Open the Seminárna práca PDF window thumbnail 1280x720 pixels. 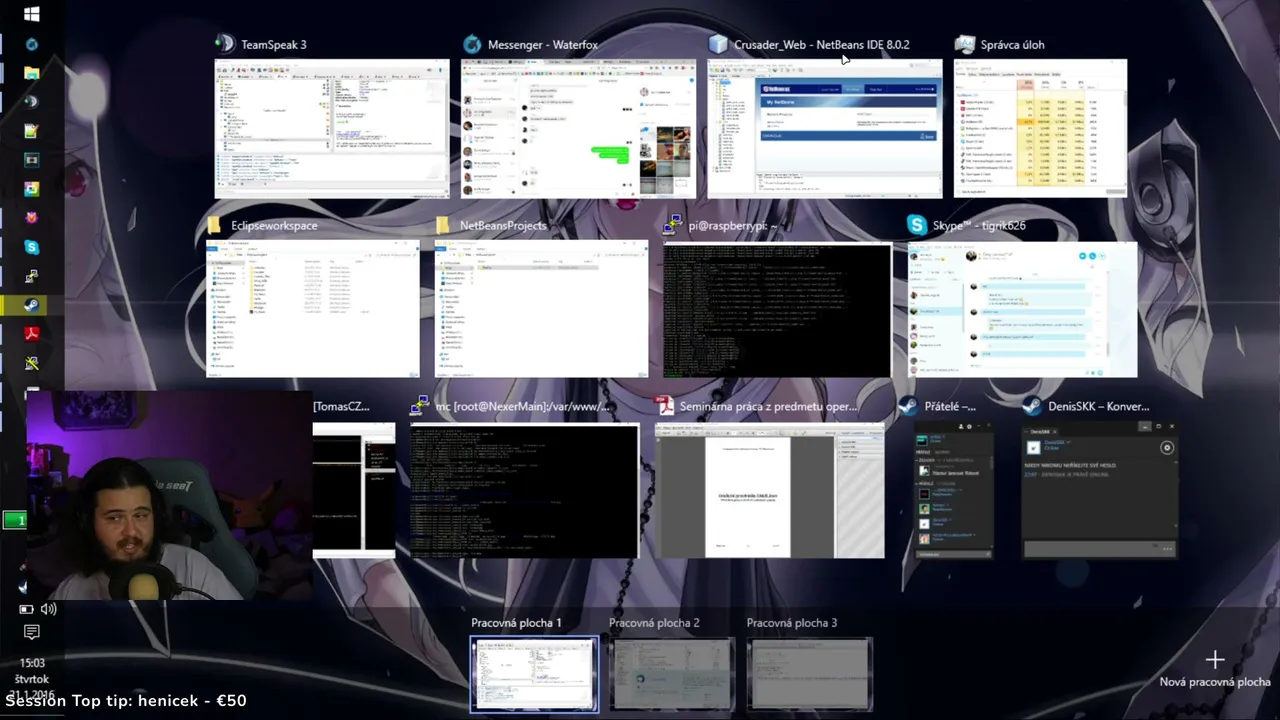coord(770,490)
